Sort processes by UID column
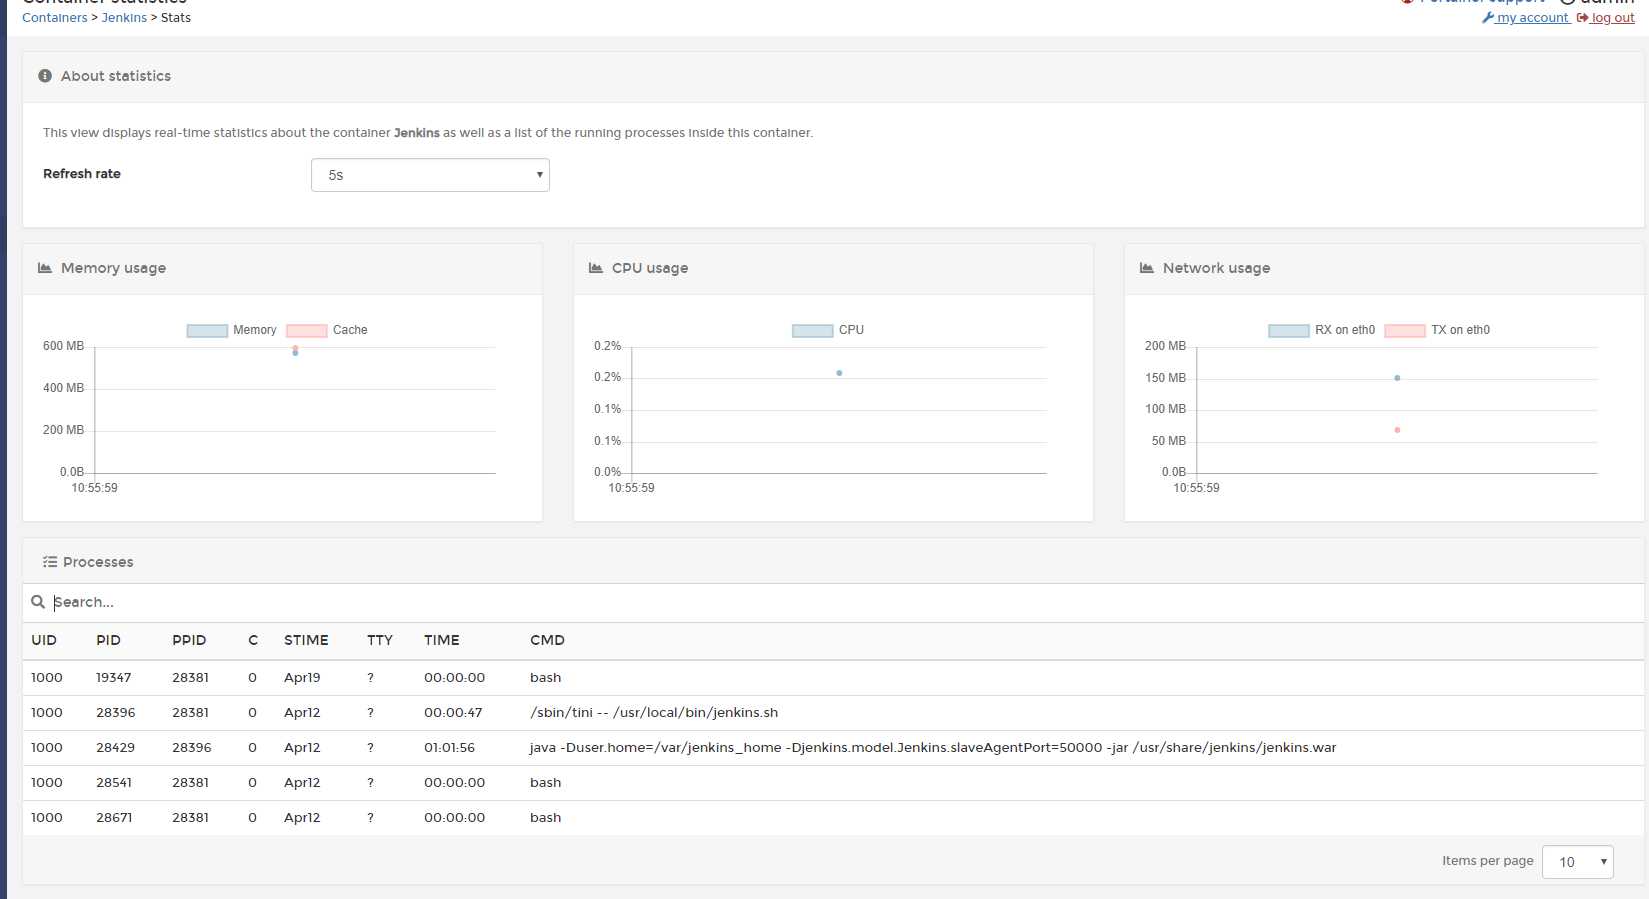This screenshot has width=1649, height=899. 44,640
